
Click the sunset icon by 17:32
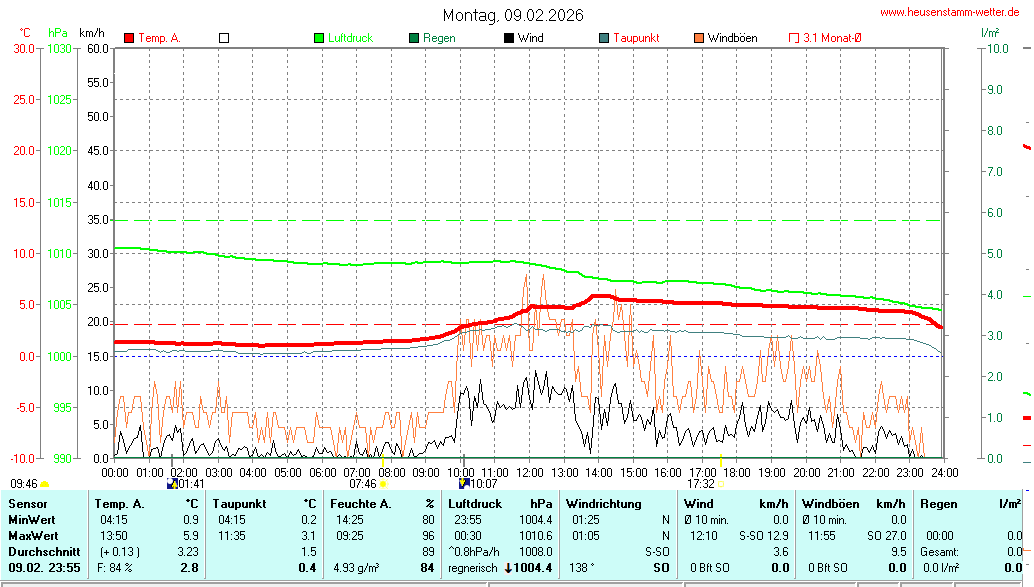721,484
